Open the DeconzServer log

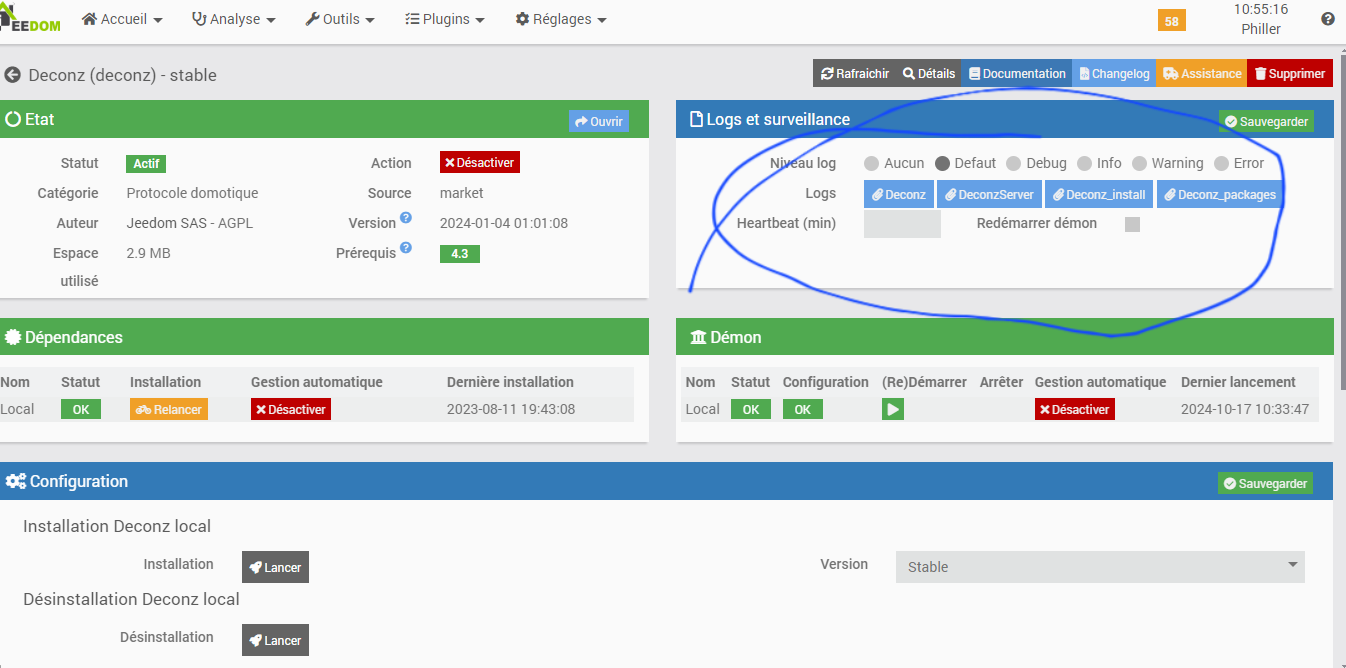[989, 194]
